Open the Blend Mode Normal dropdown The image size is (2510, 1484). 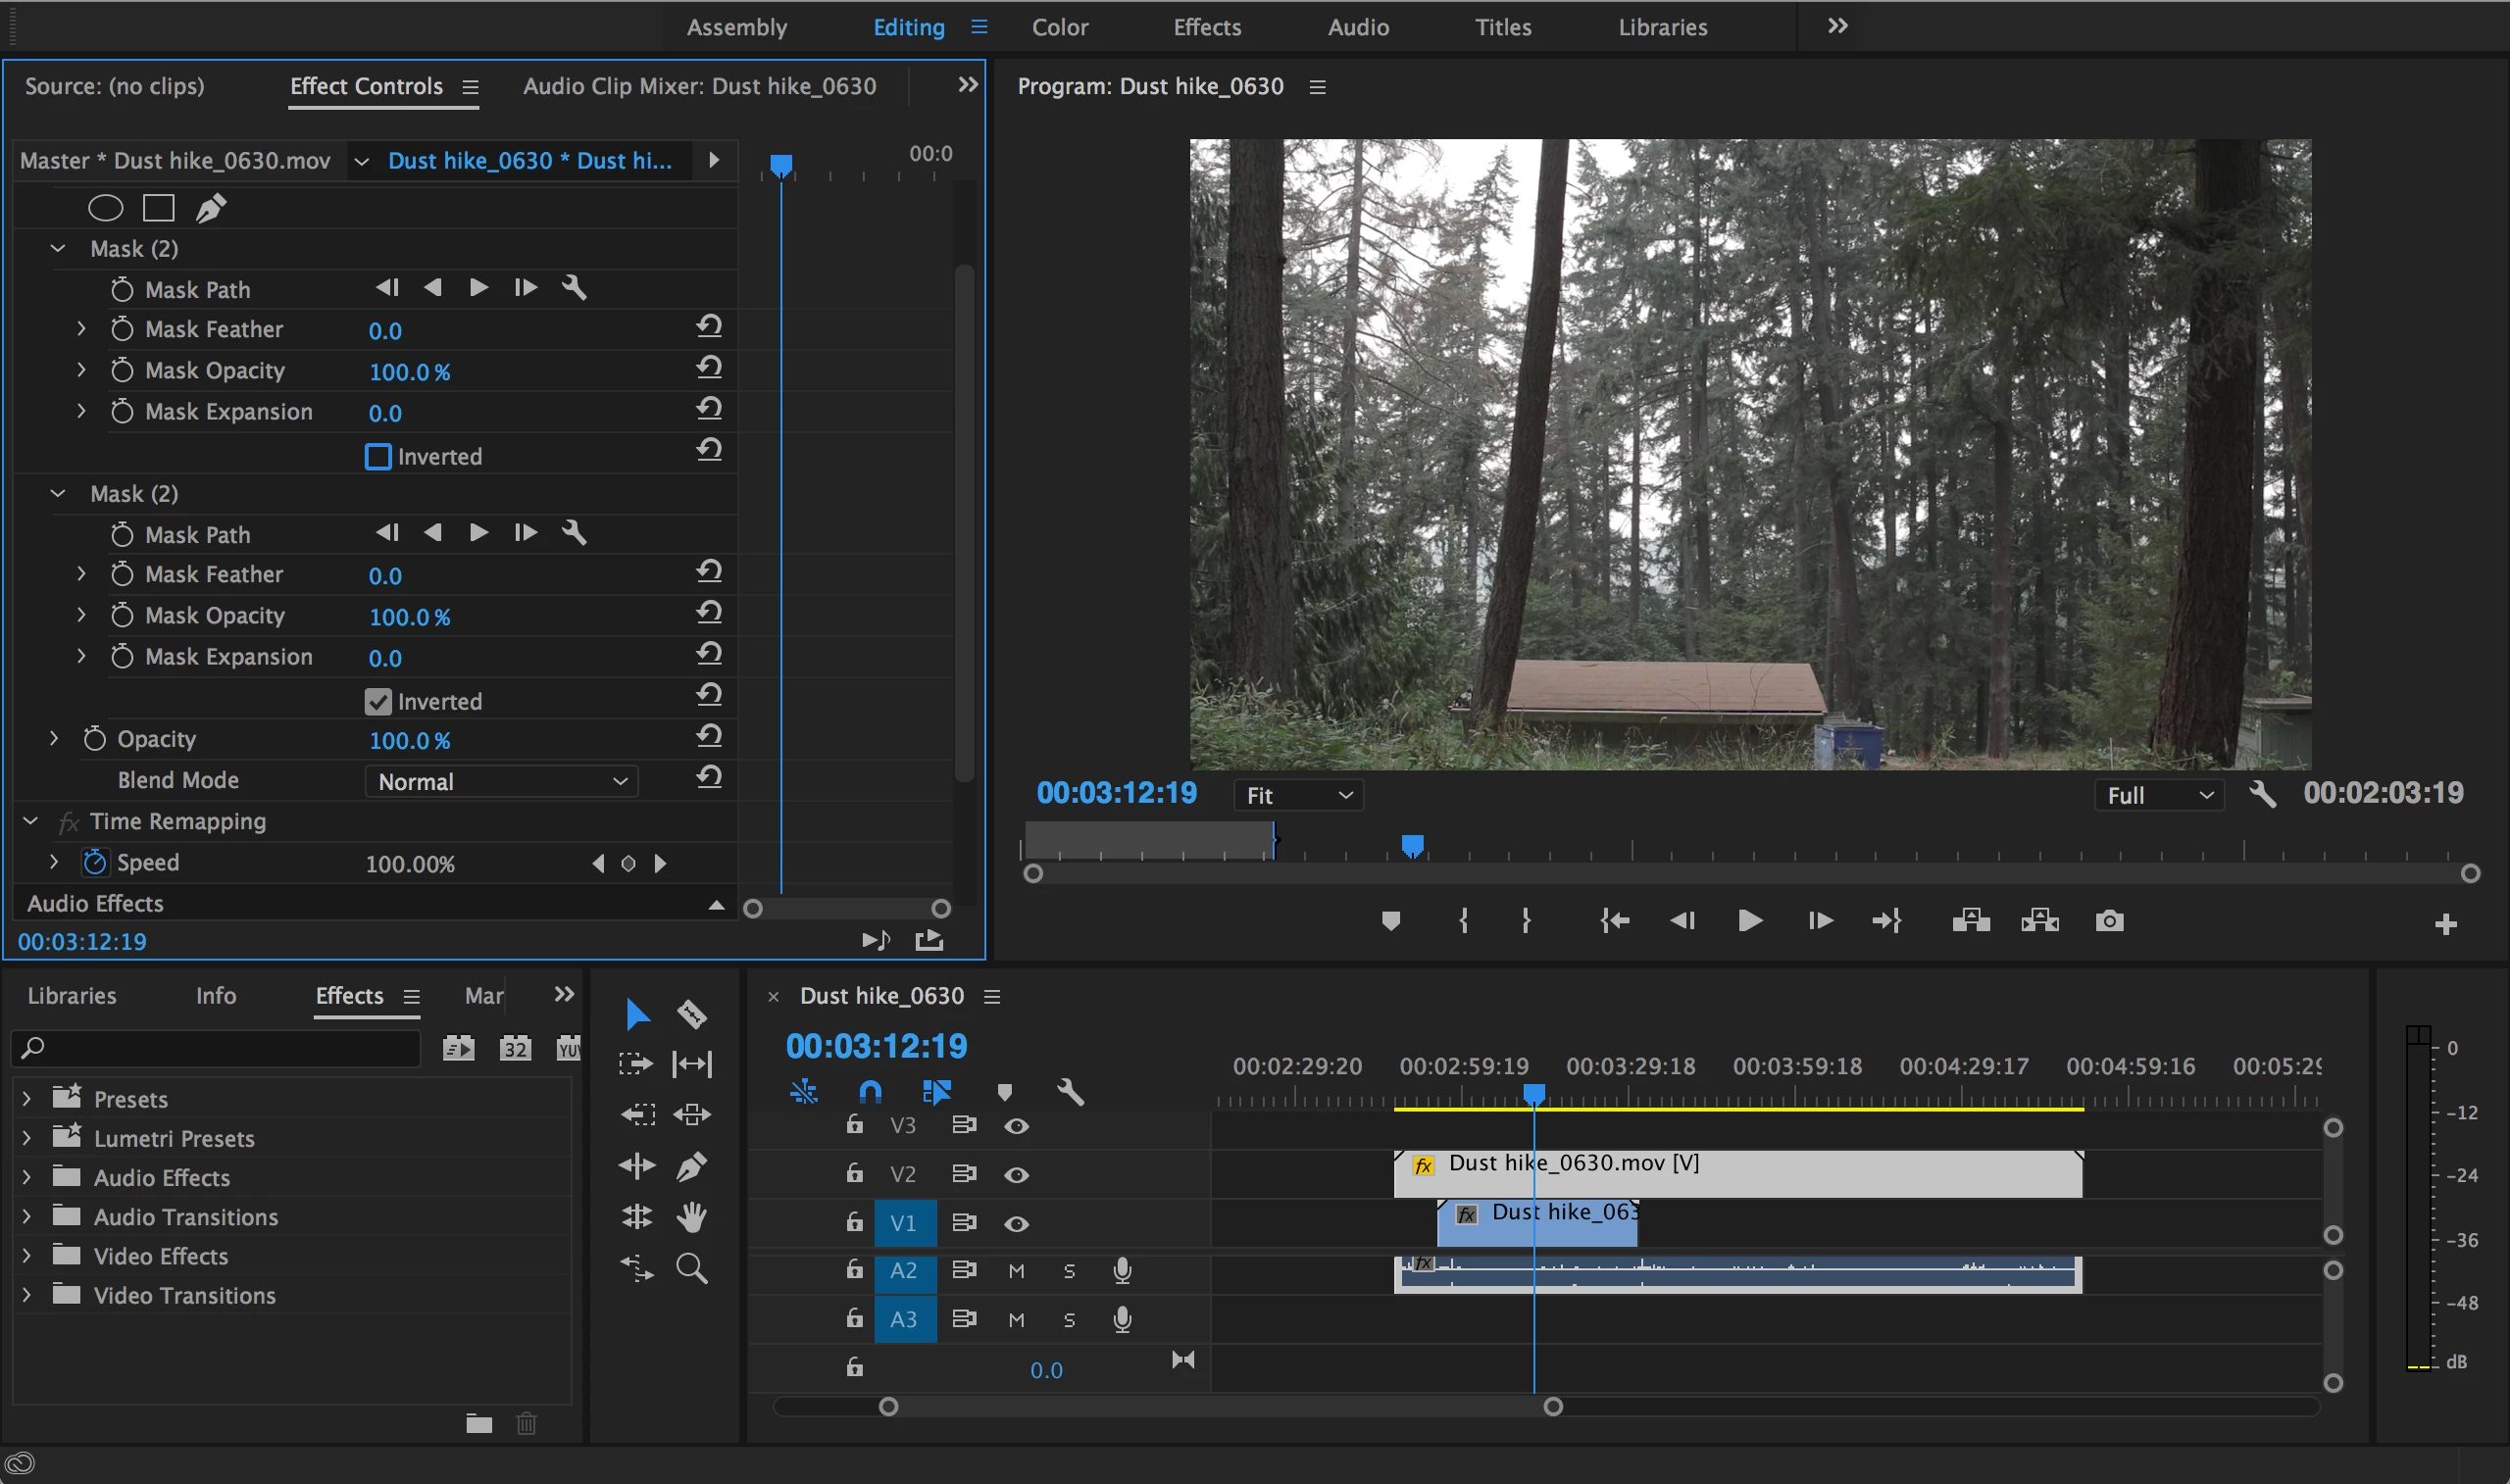502,781
